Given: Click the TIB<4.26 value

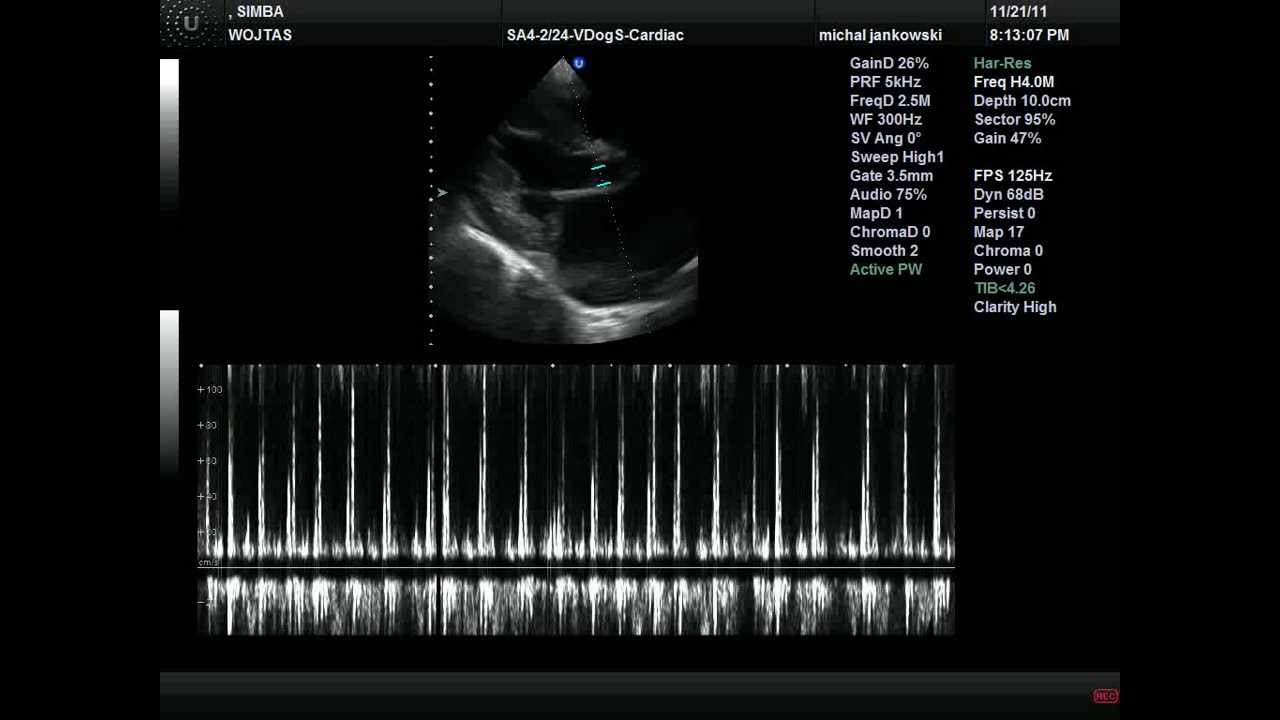Looking at the screenshot, I should (x=1005, y=288).
